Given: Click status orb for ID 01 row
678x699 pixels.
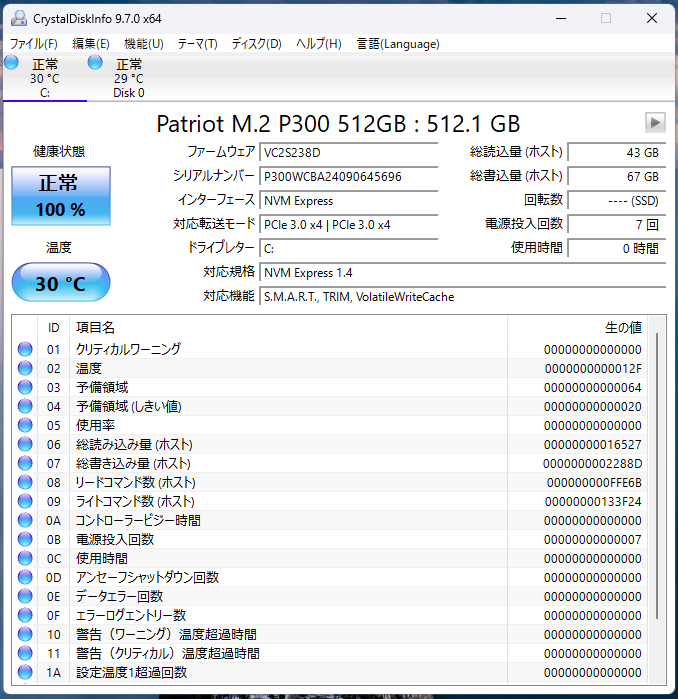Looking at the screenshot, I should pyautogui.click(x=25, y=349).
